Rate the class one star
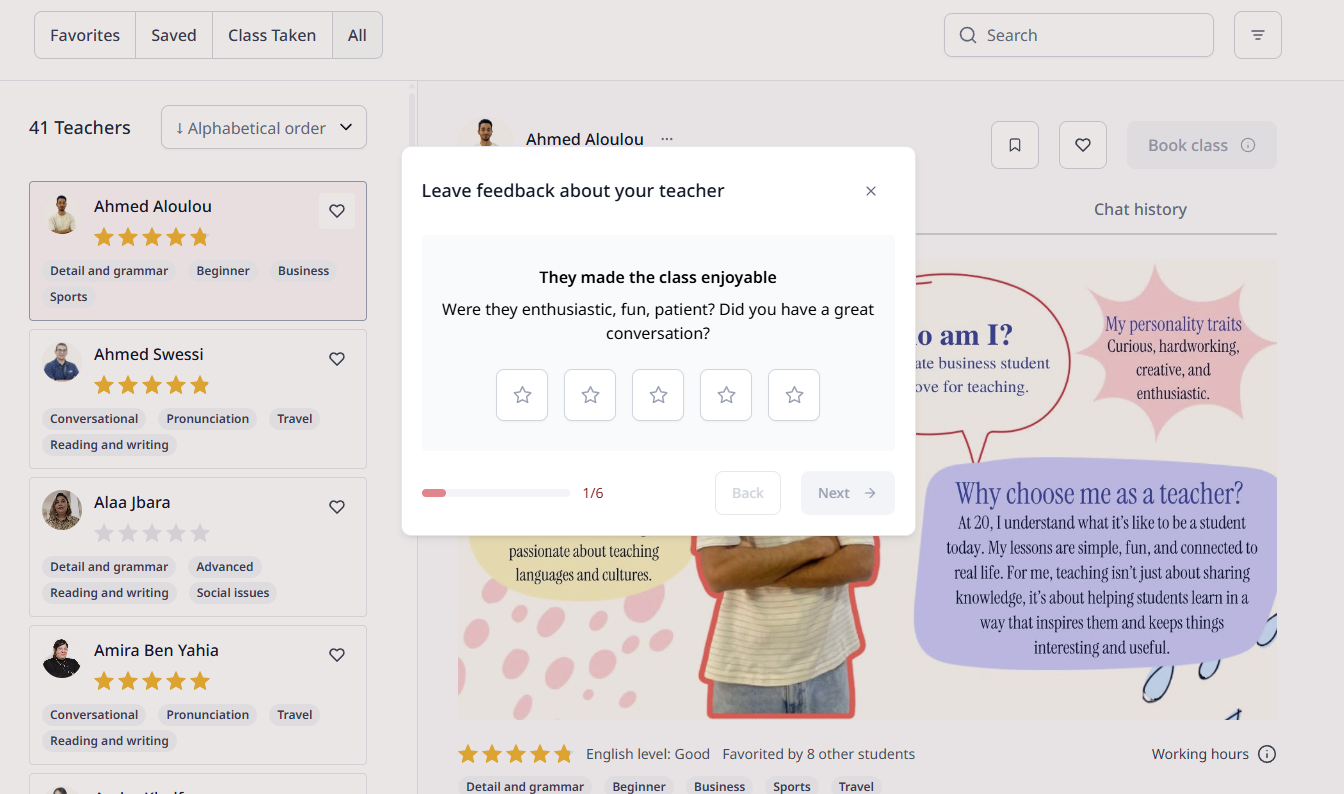 (x=522, y=395)
